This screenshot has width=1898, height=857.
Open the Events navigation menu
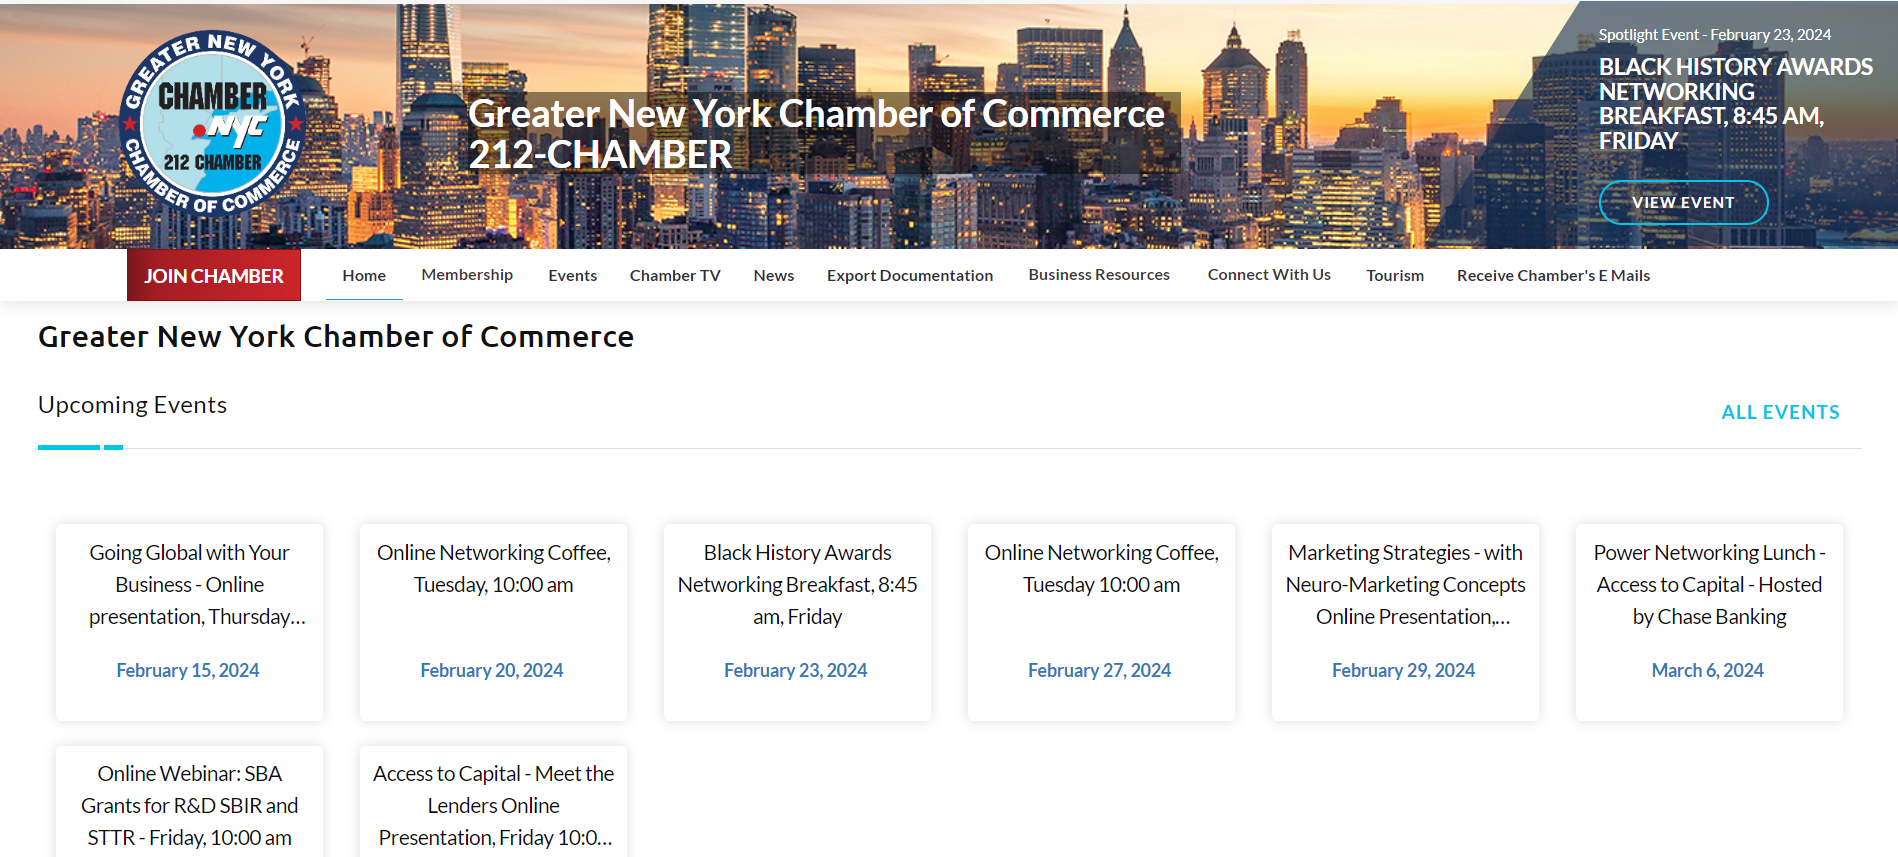point(572,276)
